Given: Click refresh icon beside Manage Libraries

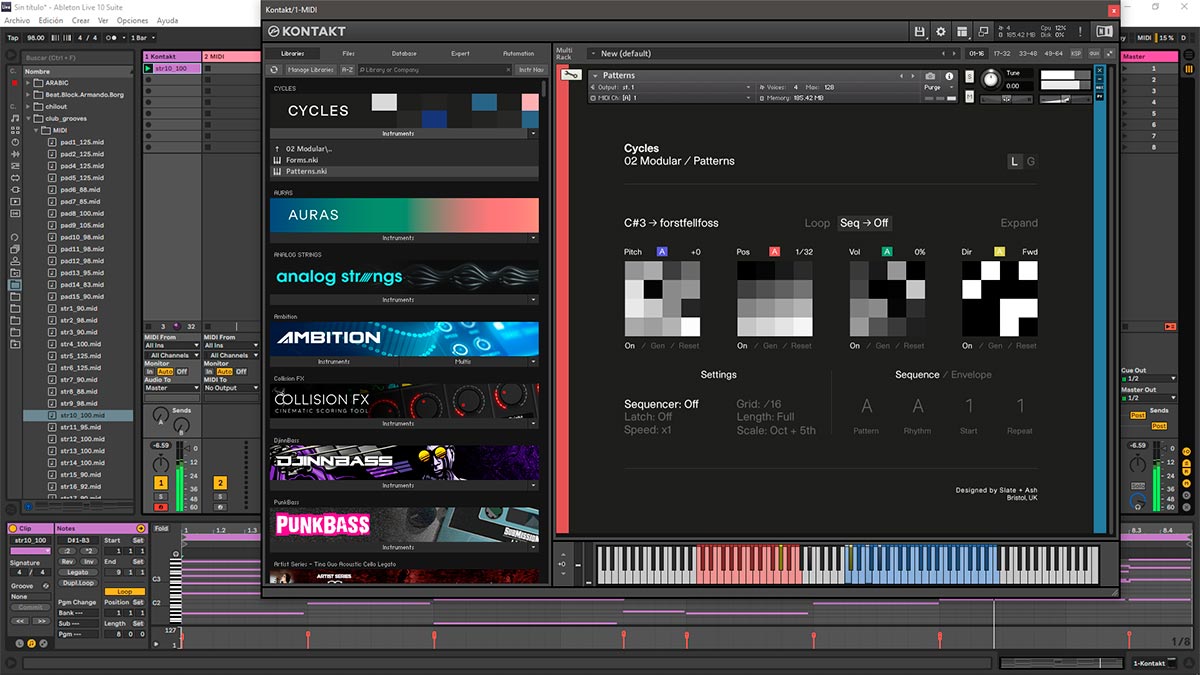Looking at the screenshot, I should click(x=275, y=70).
